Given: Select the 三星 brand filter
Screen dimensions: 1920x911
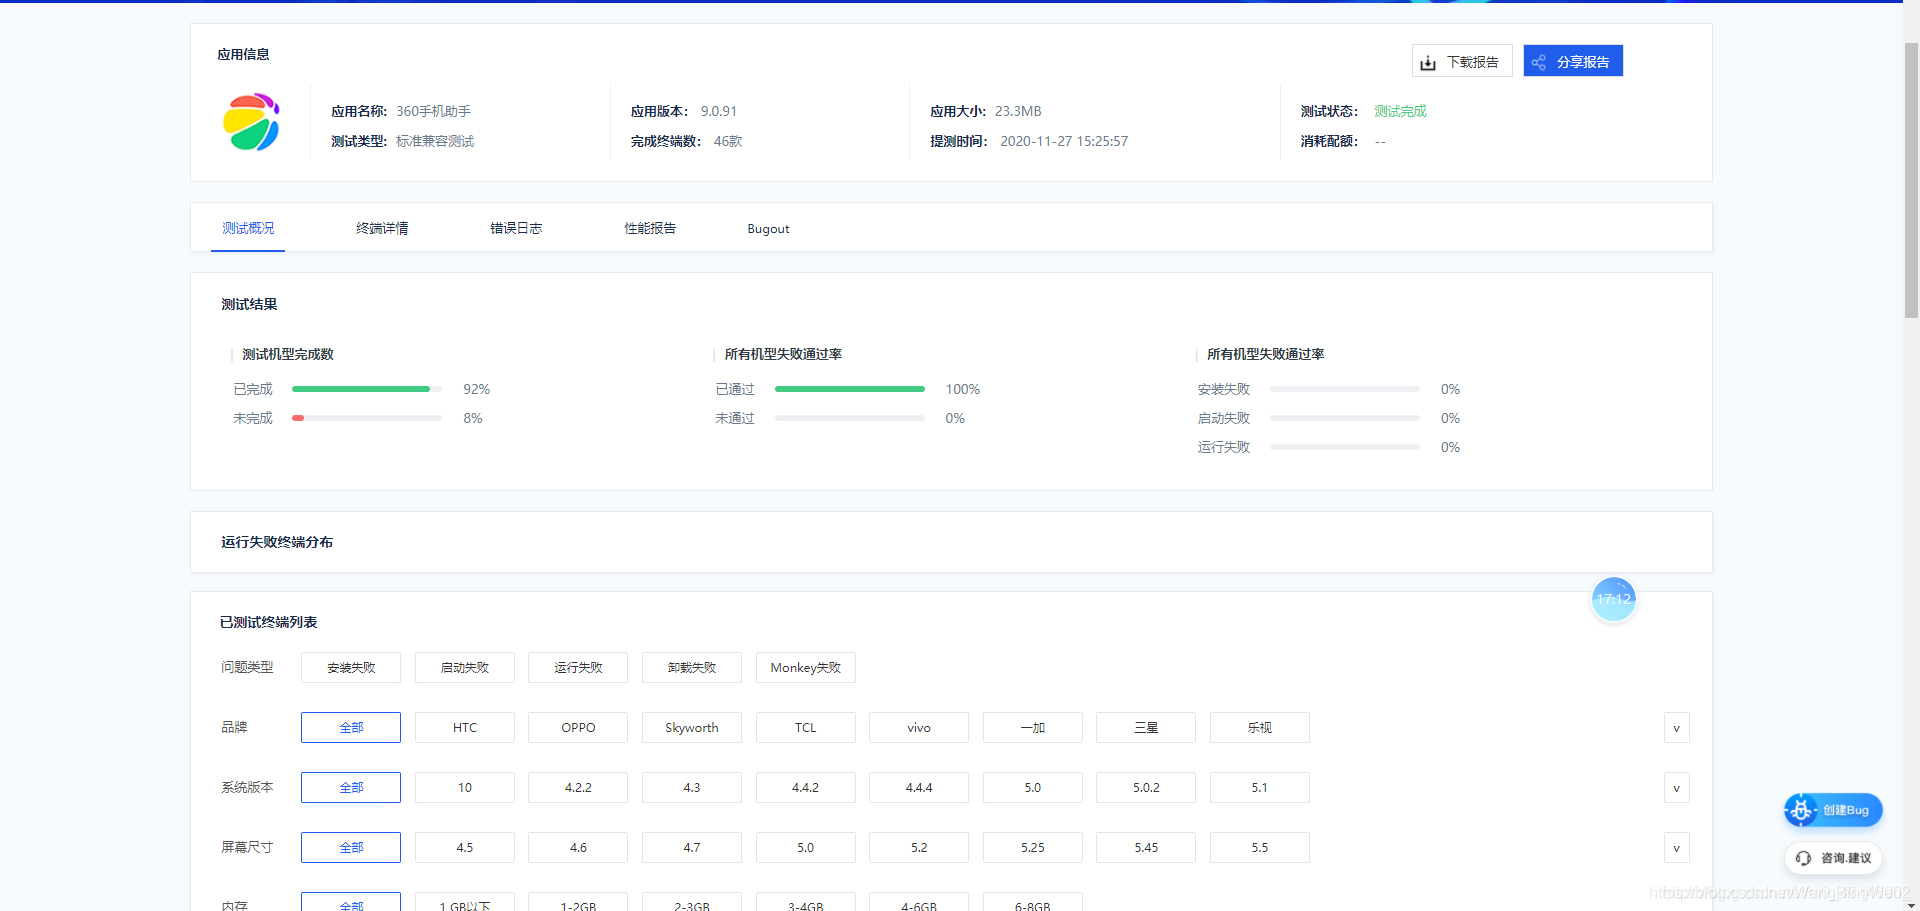Looking at the screenshot, I should coord(1146,728).
